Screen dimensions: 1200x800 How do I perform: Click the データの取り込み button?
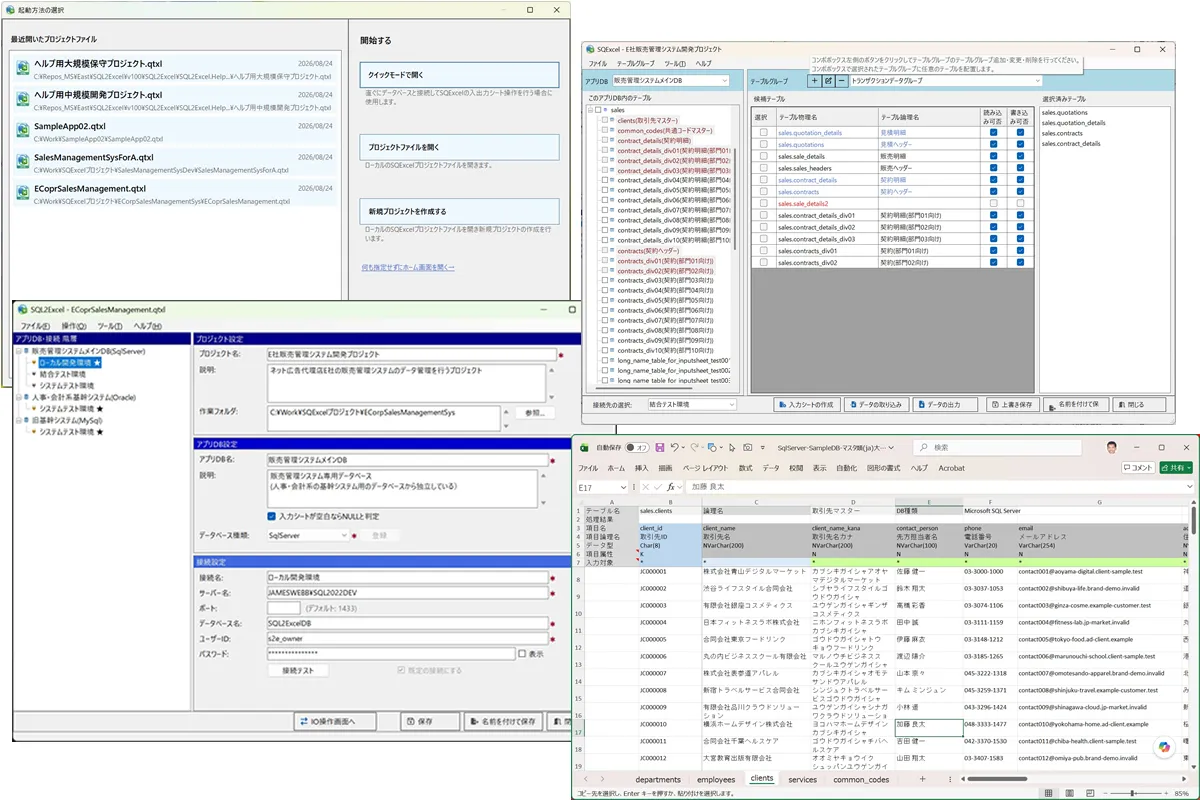tap(874, 404)
